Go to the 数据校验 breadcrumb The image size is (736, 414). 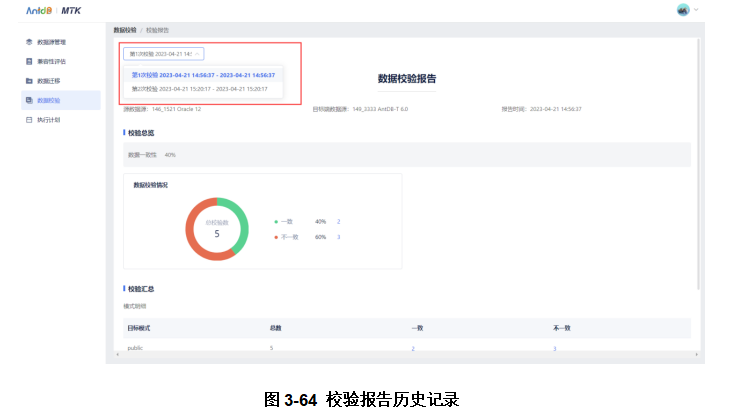click(x=125, y=30)
